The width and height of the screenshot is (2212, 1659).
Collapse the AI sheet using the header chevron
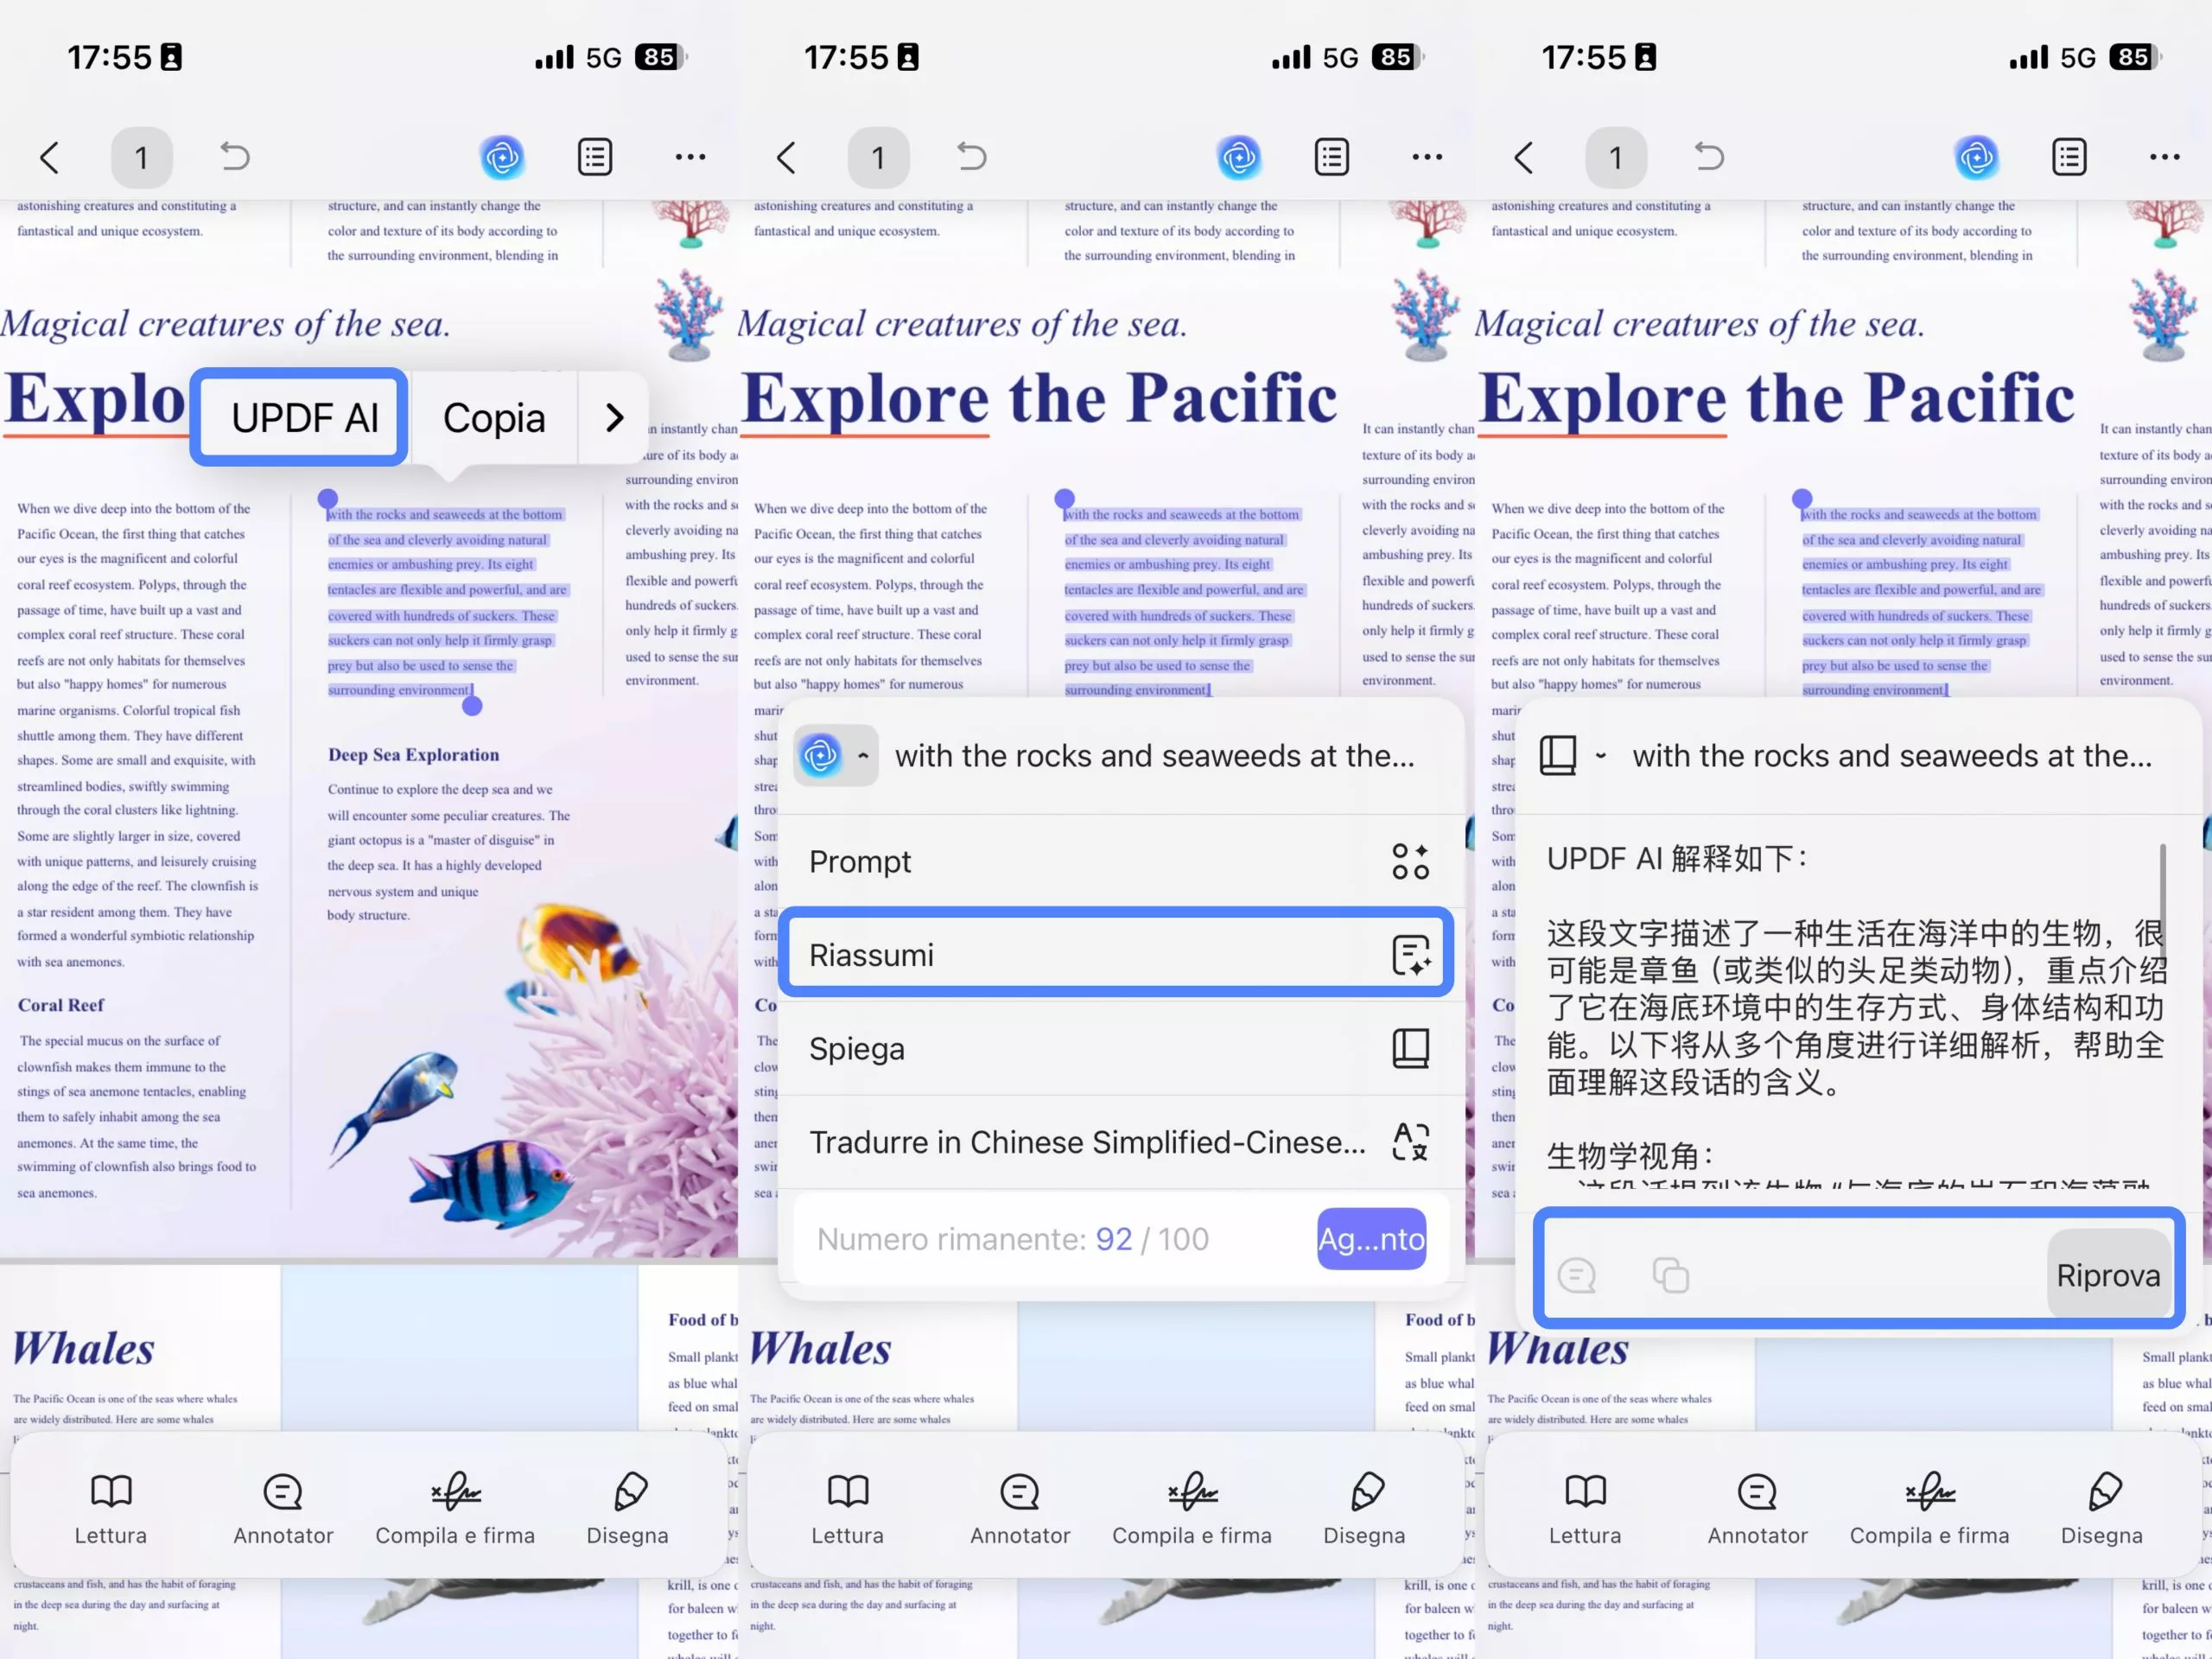click(862, 756)
